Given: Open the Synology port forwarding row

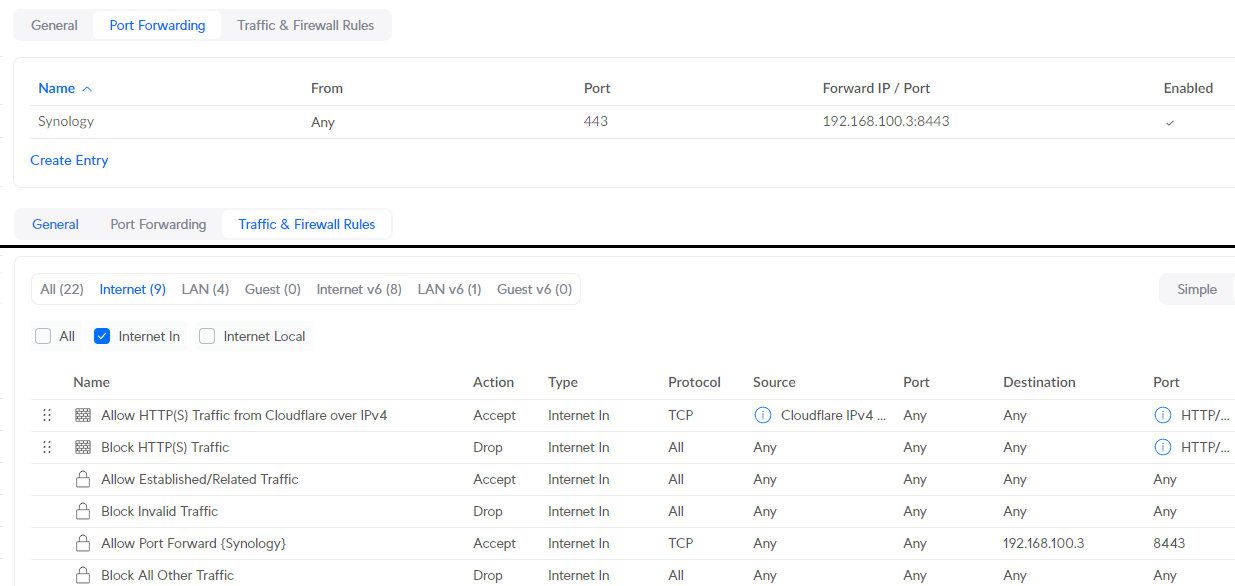Looking at the screenshot, I should tap(66, 121).
